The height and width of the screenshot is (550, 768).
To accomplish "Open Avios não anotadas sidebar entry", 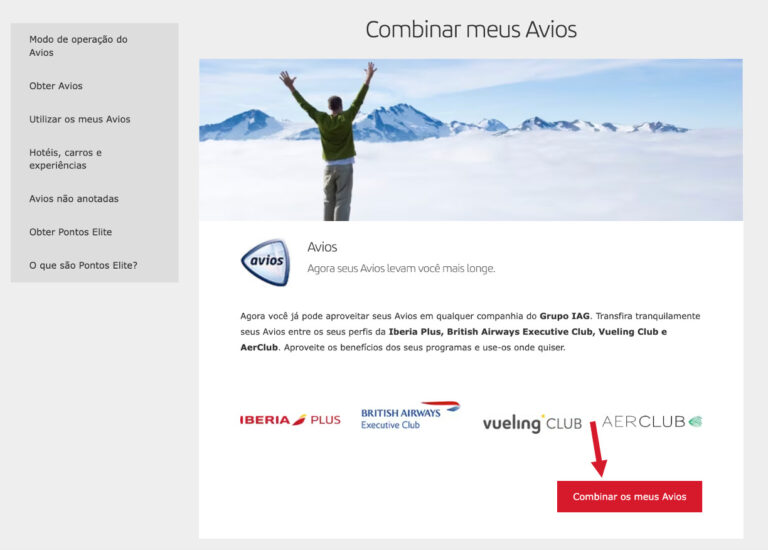I will [74, 199].
